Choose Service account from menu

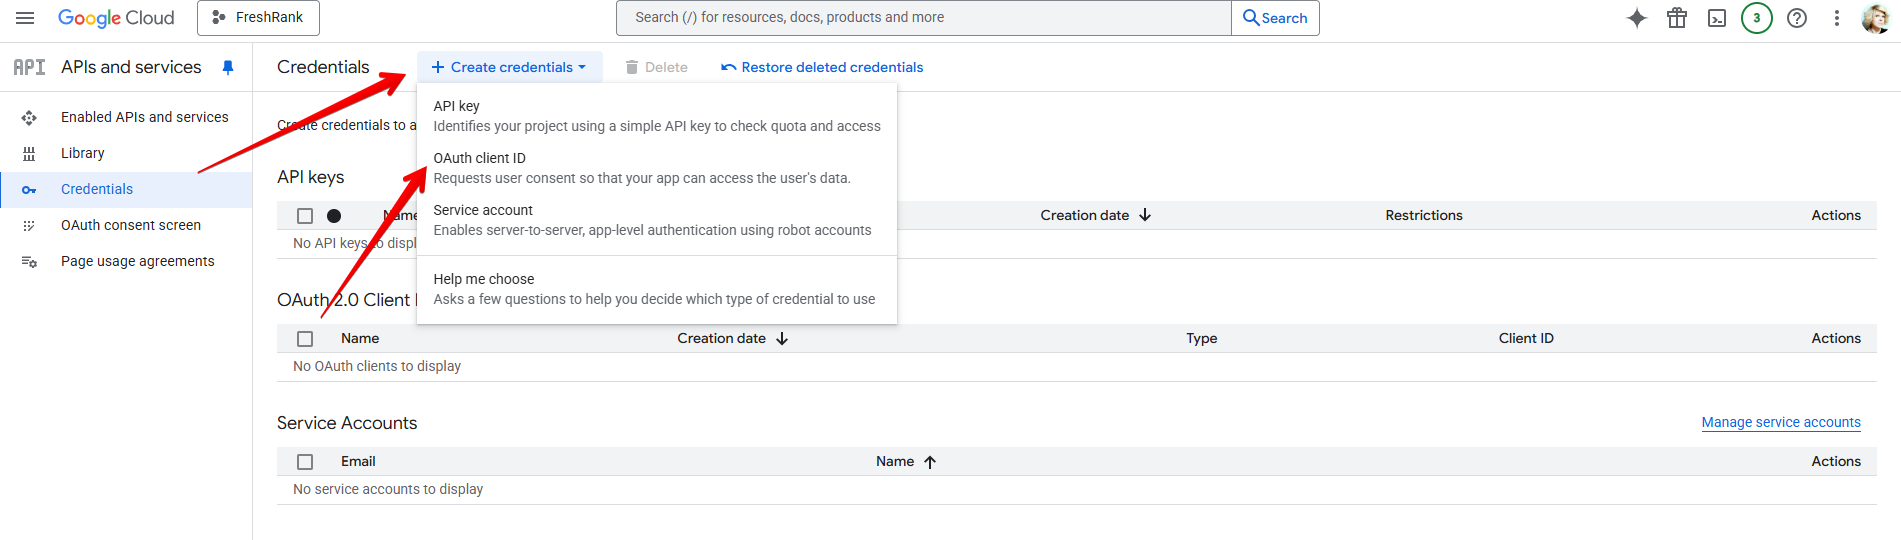(x=483, y=210)
